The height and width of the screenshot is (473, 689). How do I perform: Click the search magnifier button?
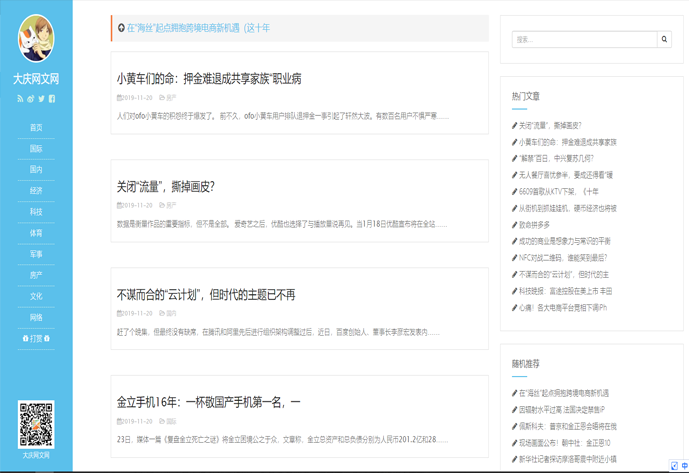click(x=664, y=39)
